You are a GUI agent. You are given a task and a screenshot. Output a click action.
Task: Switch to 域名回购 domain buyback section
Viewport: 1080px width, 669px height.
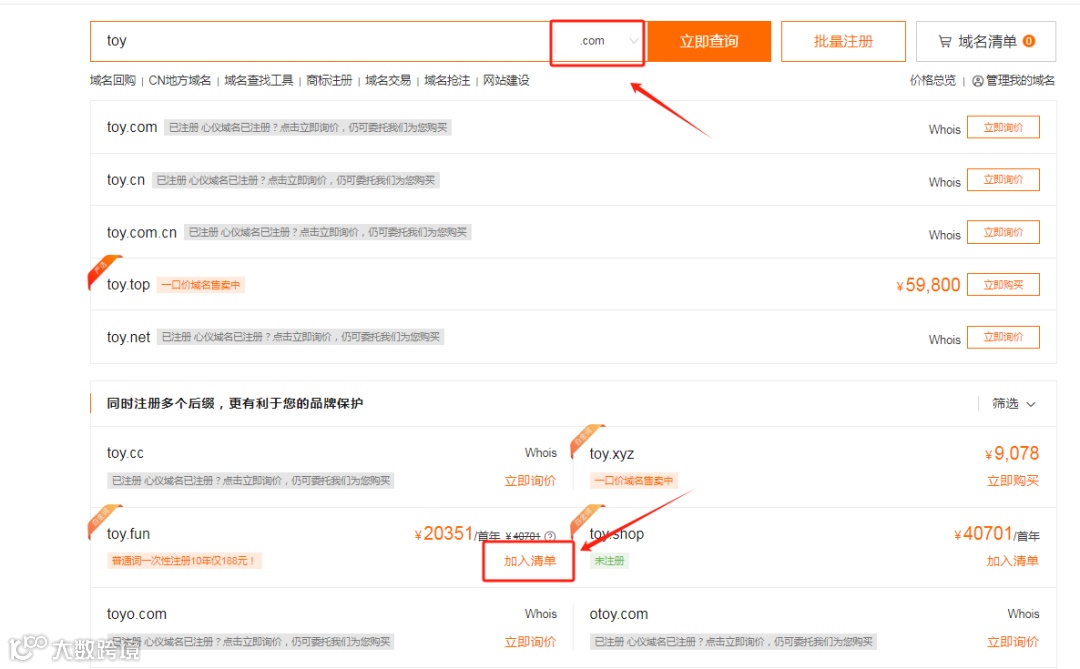click(114, 80)
